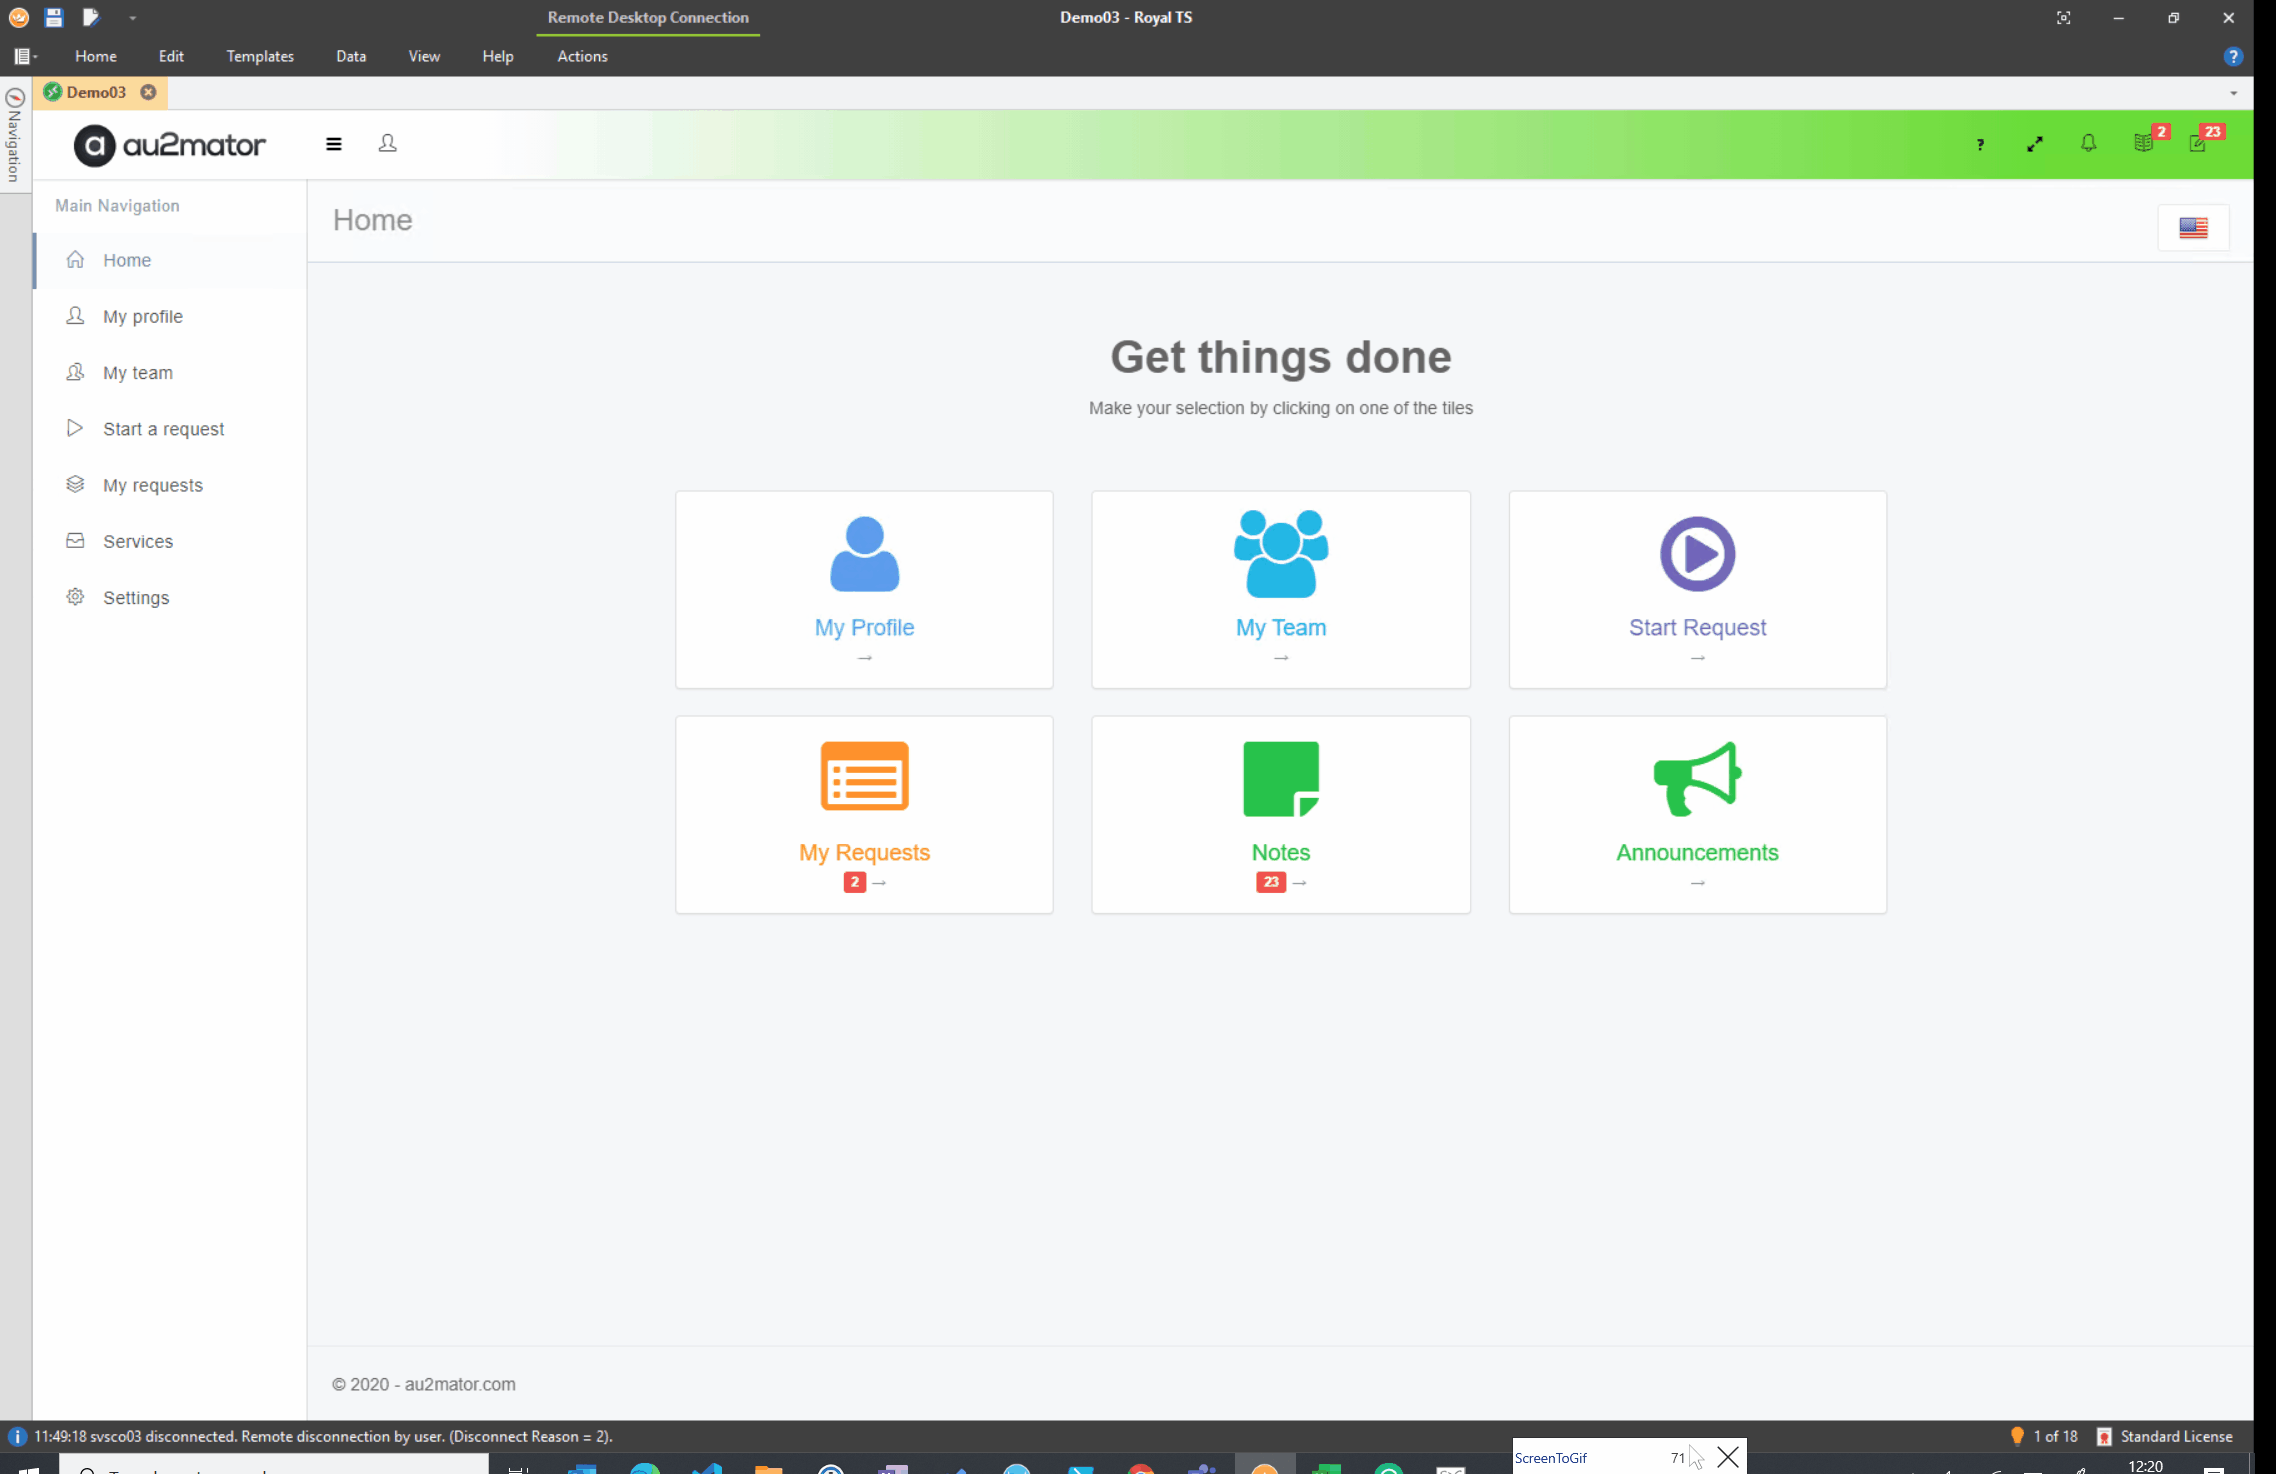The image size is (2276, 1474).
Task: Click the Start Request play tile
Action: click(1697, 589)
